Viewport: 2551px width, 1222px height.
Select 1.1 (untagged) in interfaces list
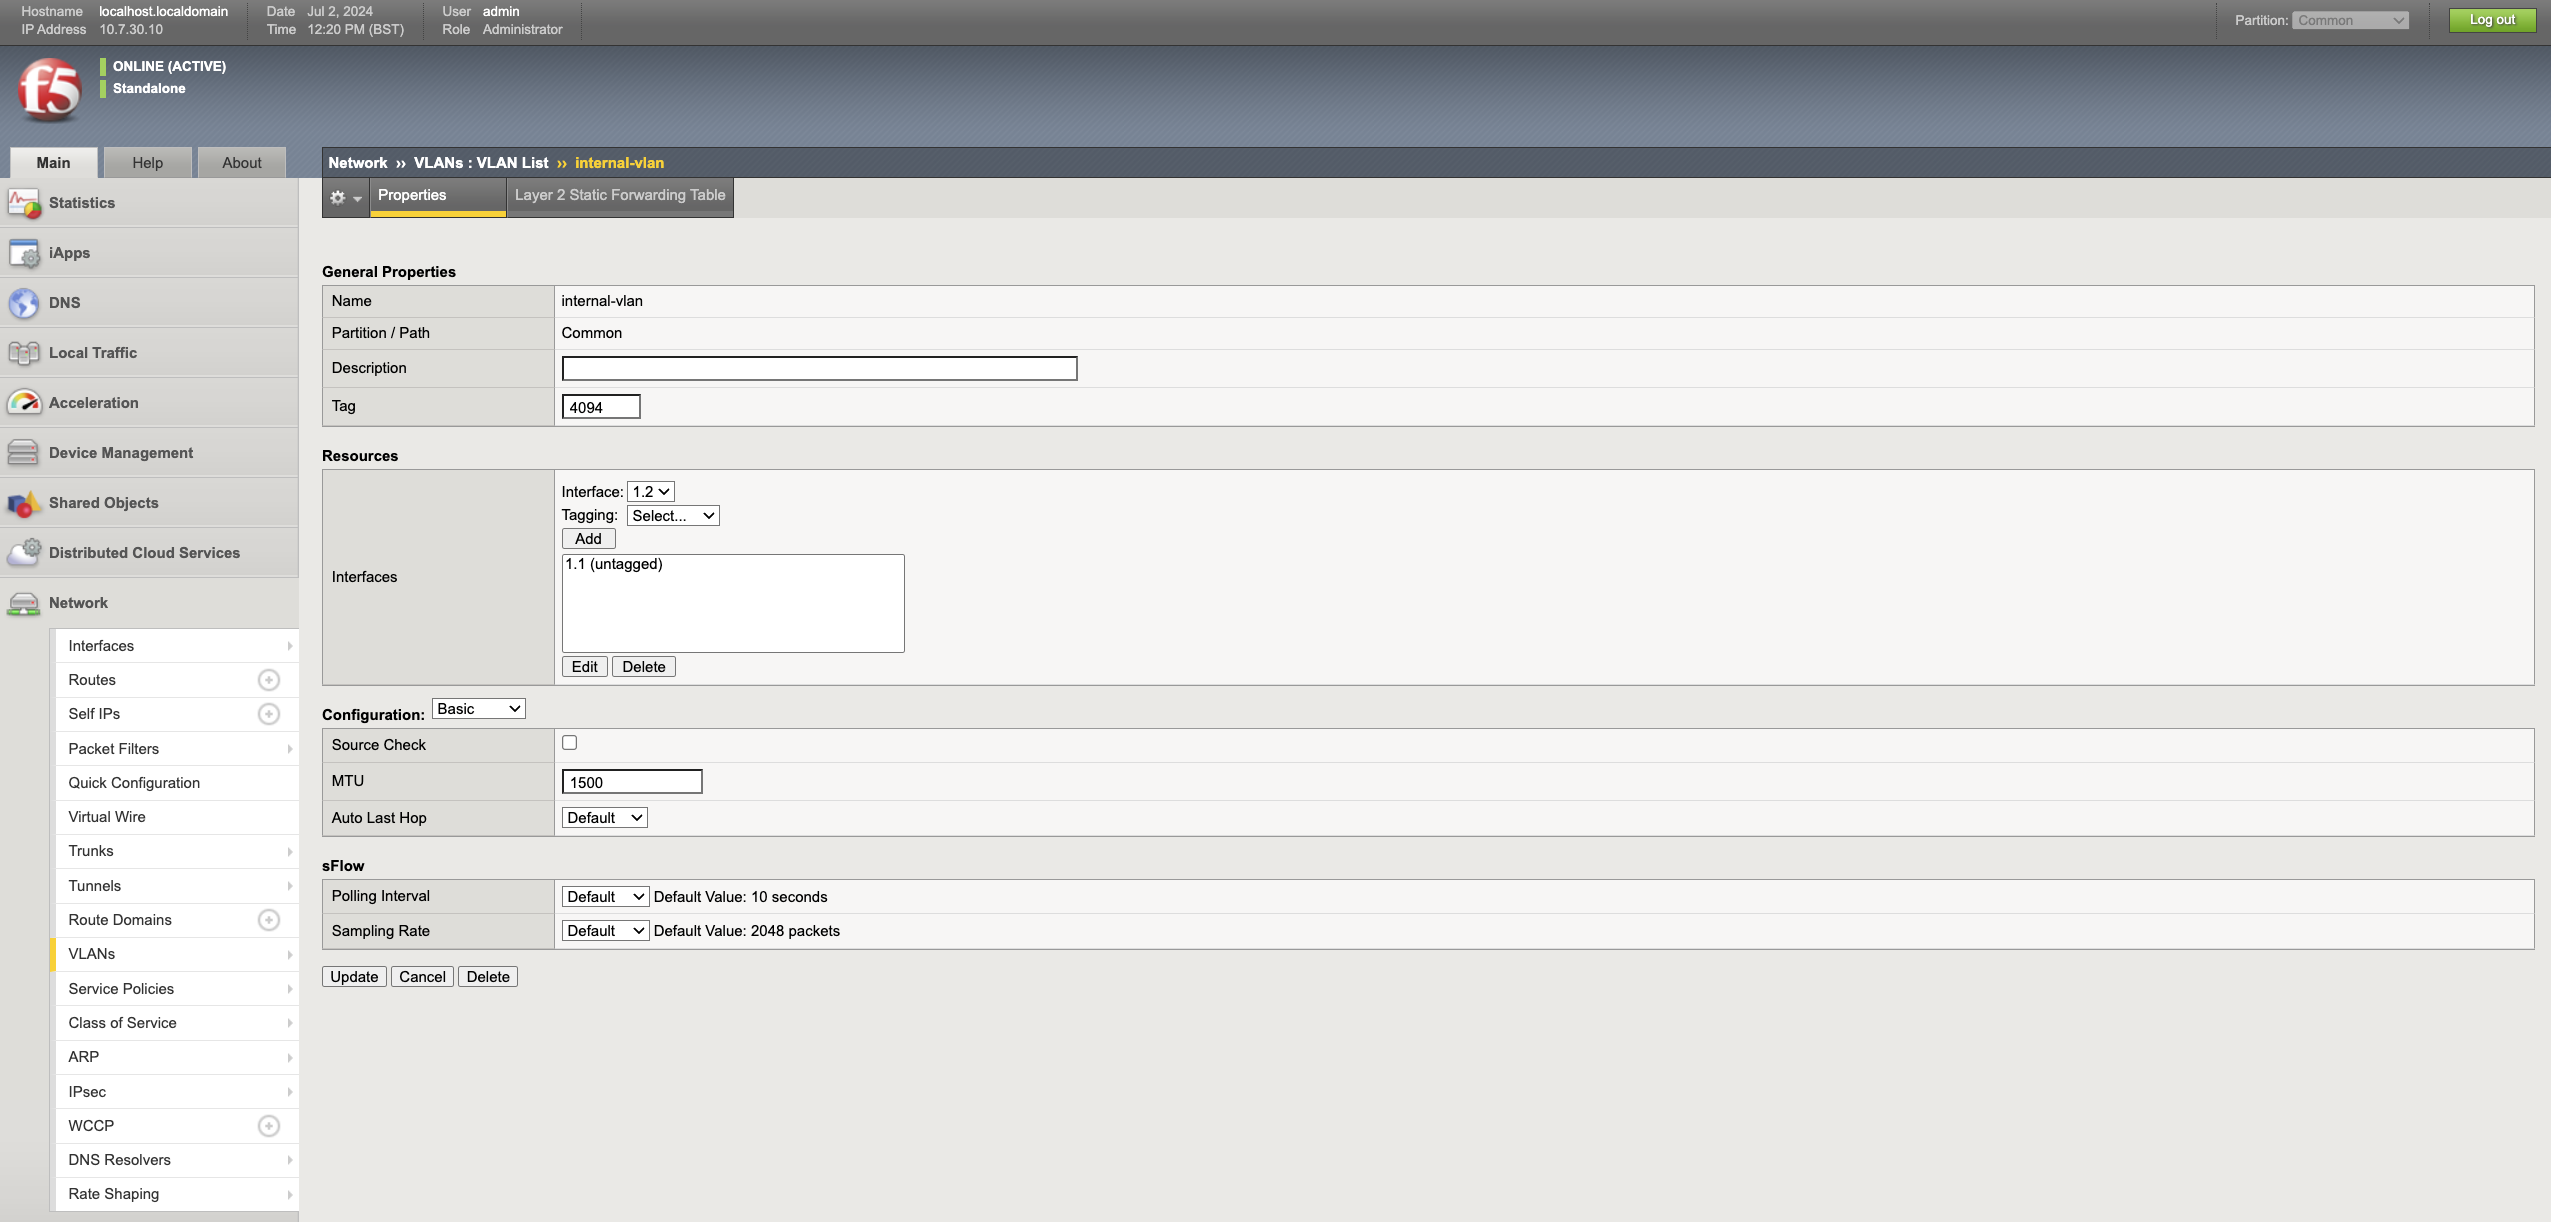tap(614, 565)
